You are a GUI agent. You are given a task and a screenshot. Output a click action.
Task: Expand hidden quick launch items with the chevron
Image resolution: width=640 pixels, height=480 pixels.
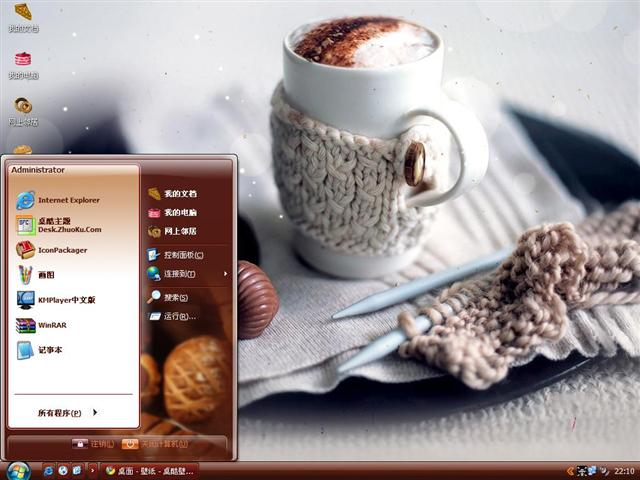click(x=93, y=471)
